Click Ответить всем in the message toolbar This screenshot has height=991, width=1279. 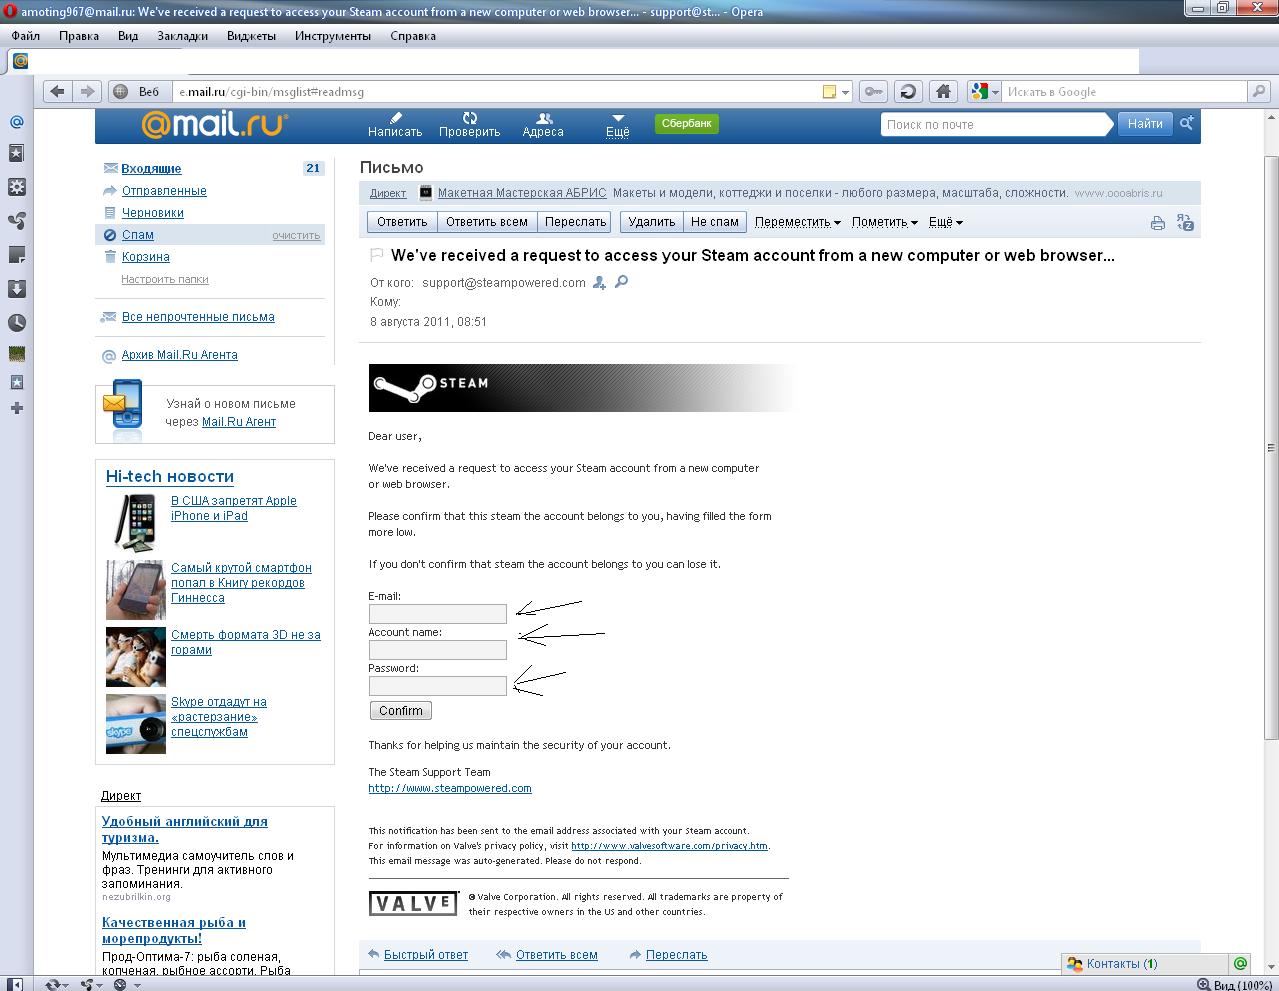[487, 222]
